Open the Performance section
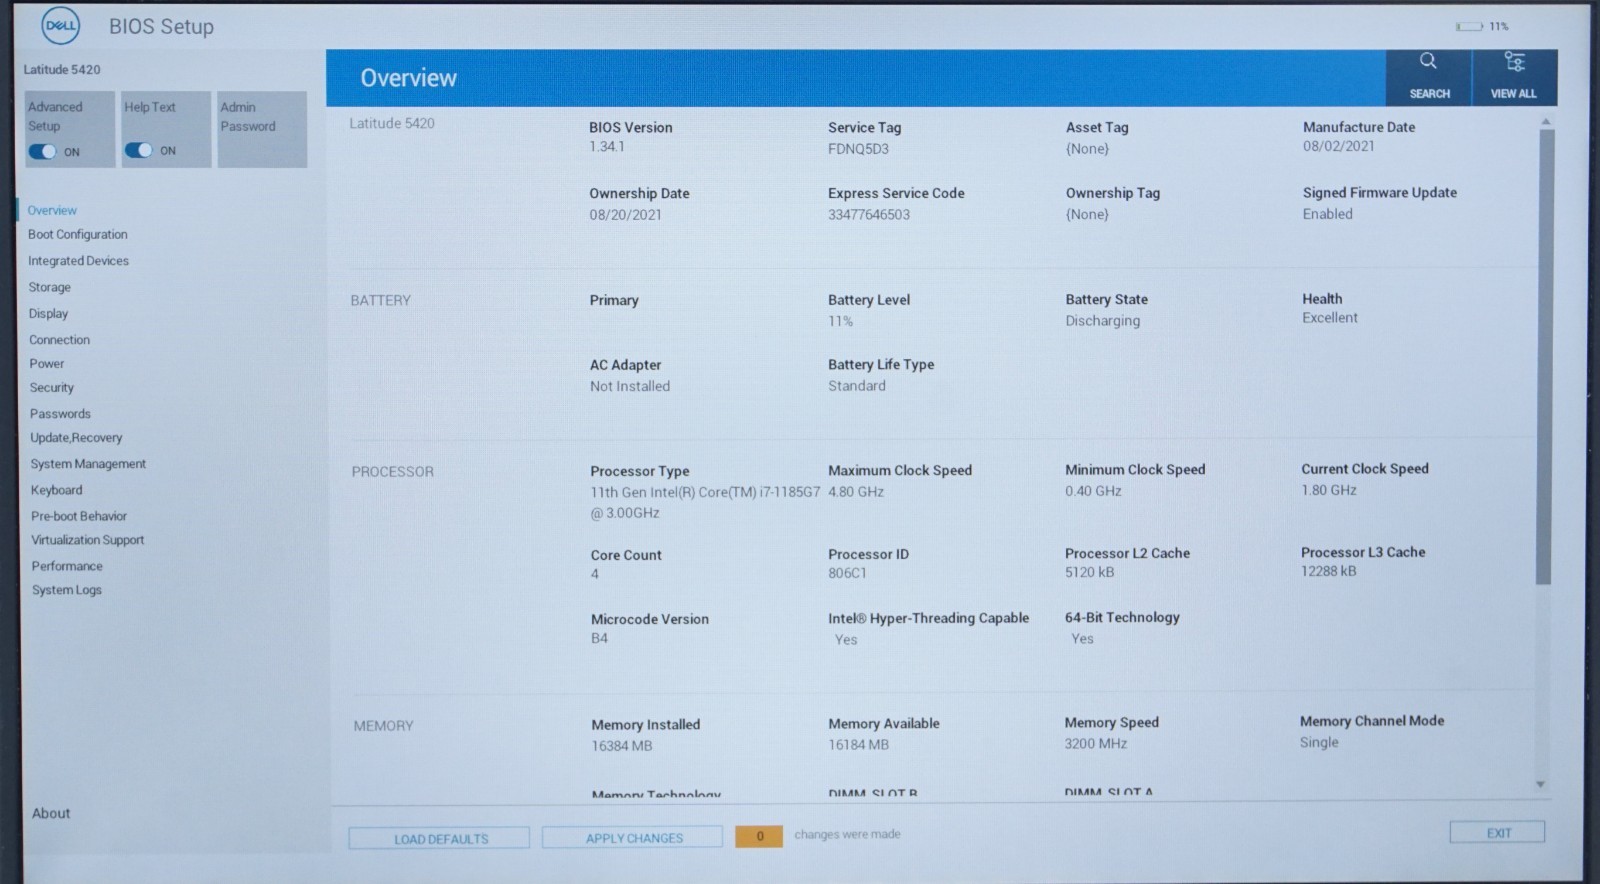This screenshot has height=884, width=1600. coord(67,566)
